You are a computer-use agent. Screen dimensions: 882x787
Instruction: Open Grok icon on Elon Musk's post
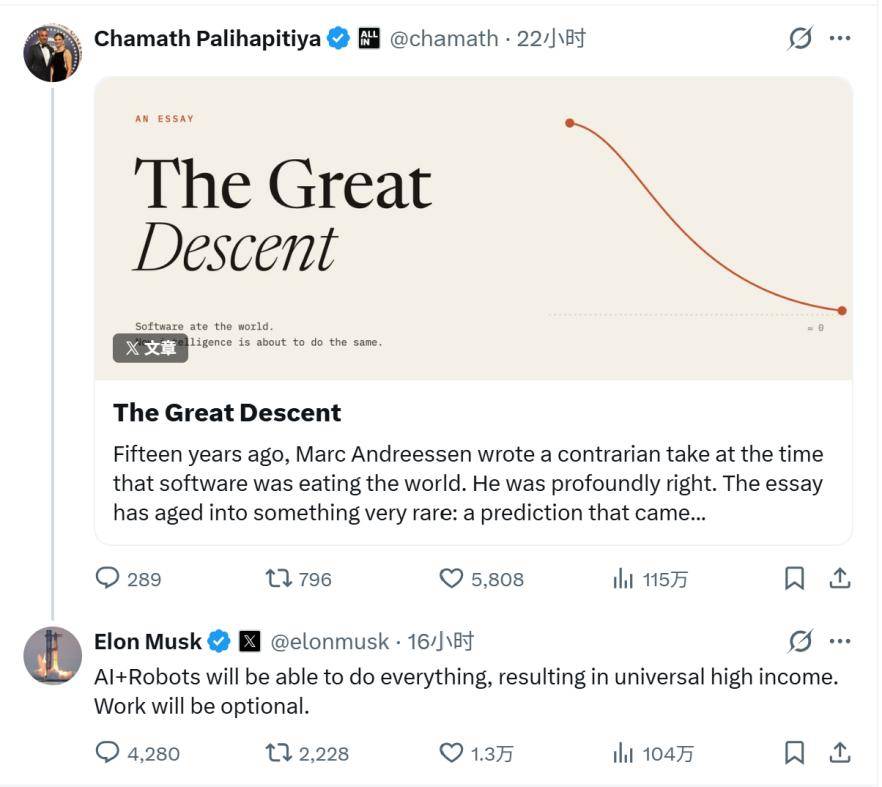point(800,641)
